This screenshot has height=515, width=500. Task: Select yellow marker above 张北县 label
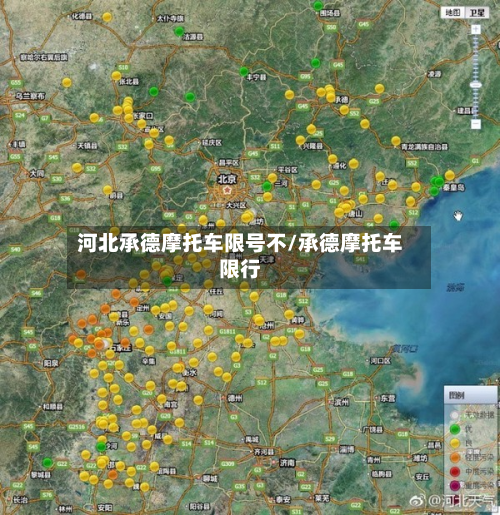tap(116, 76)
